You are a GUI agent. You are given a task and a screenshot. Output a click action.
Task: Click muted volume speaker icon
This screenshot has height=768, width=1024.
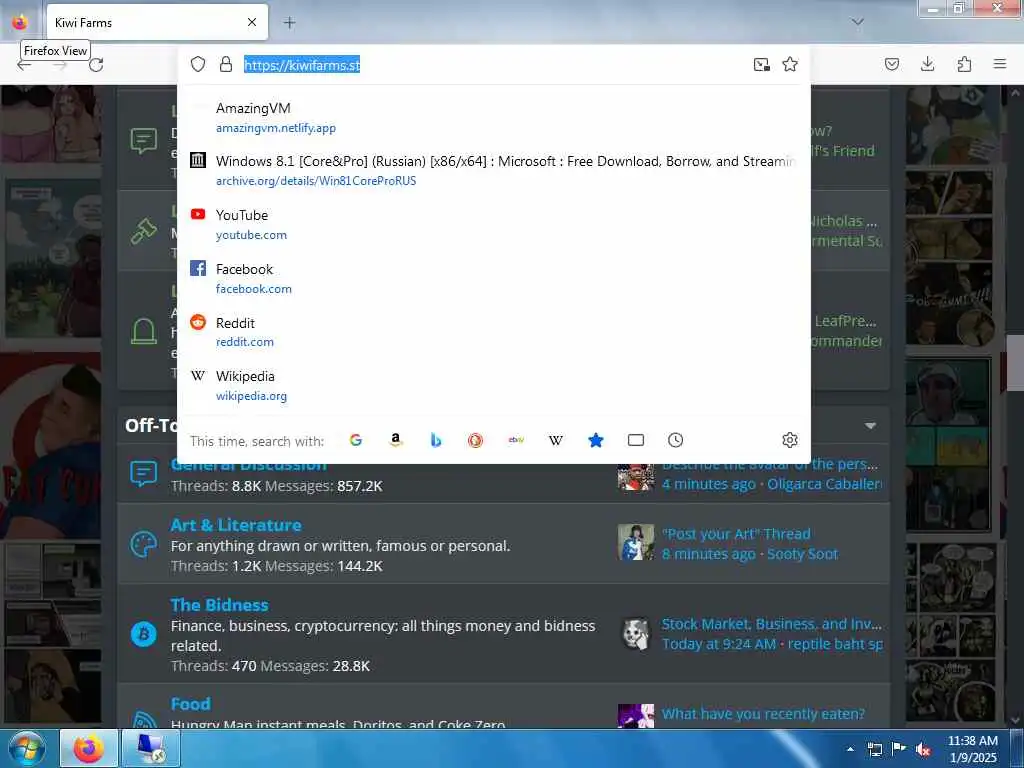point(923,749)
